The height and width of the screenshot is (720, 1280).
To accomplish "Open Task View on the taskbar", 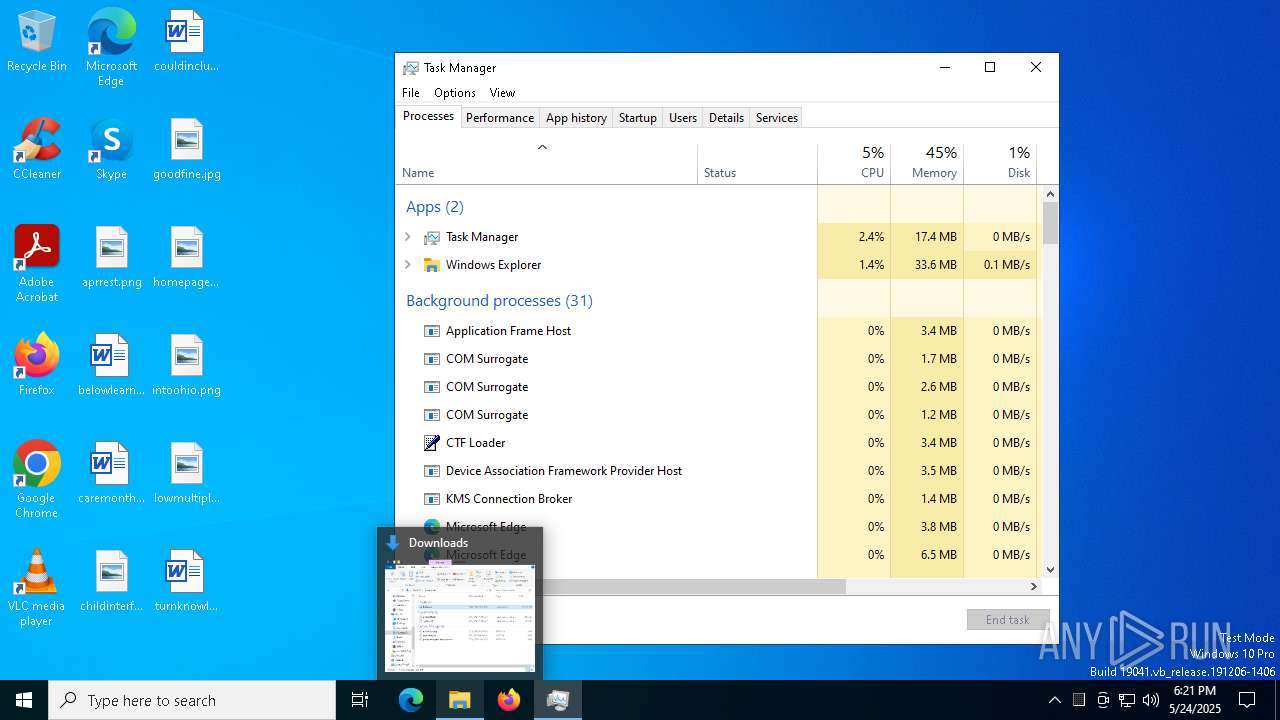I will [360, 701].
